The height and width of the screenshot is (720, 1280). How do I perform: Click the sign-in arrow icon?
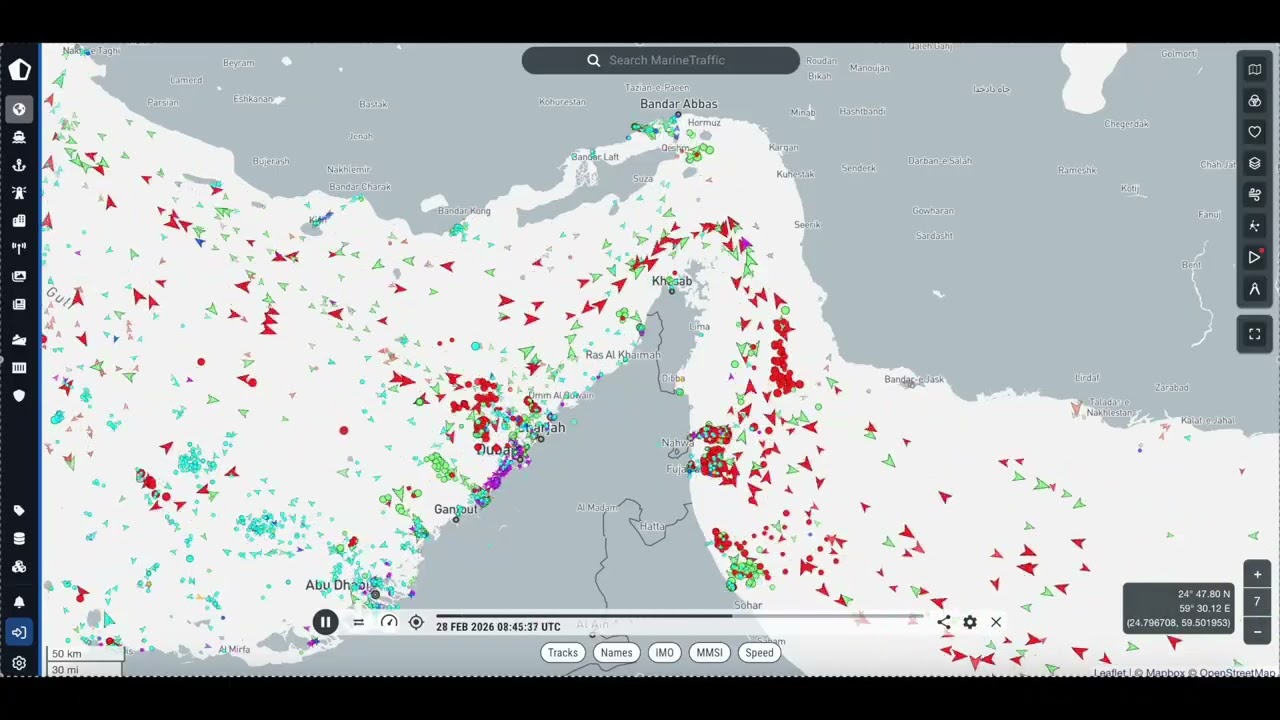pos(19,632)
